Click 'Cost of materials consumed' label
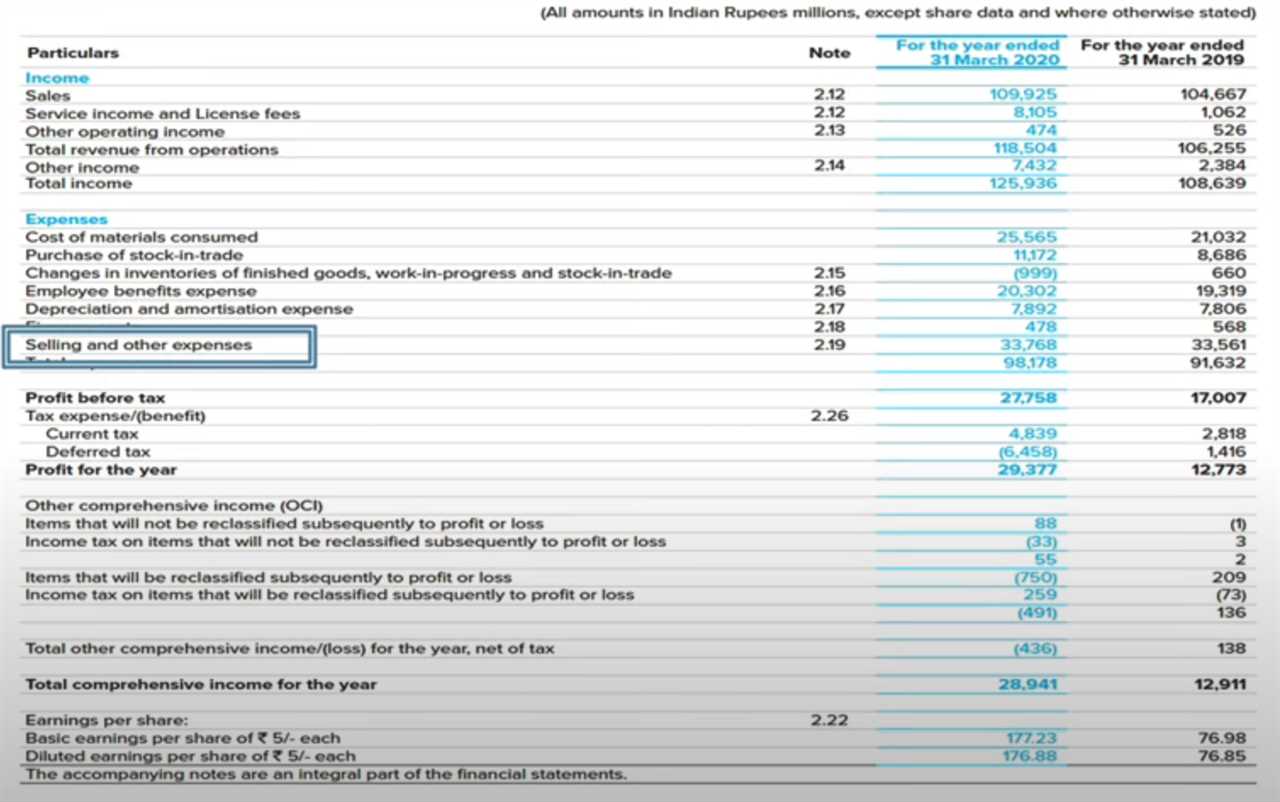Image resolution: width=1280 pixels, height=802 pixels. 141,237
